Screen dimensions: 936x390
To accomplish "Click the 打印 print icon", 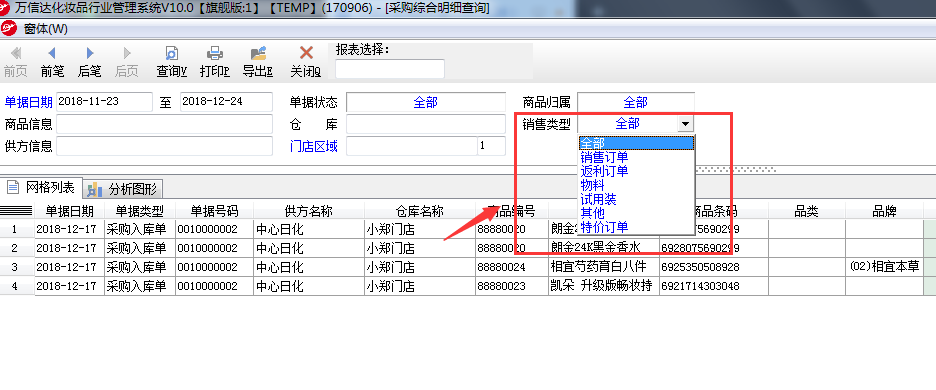I will [x=215, y=54].
